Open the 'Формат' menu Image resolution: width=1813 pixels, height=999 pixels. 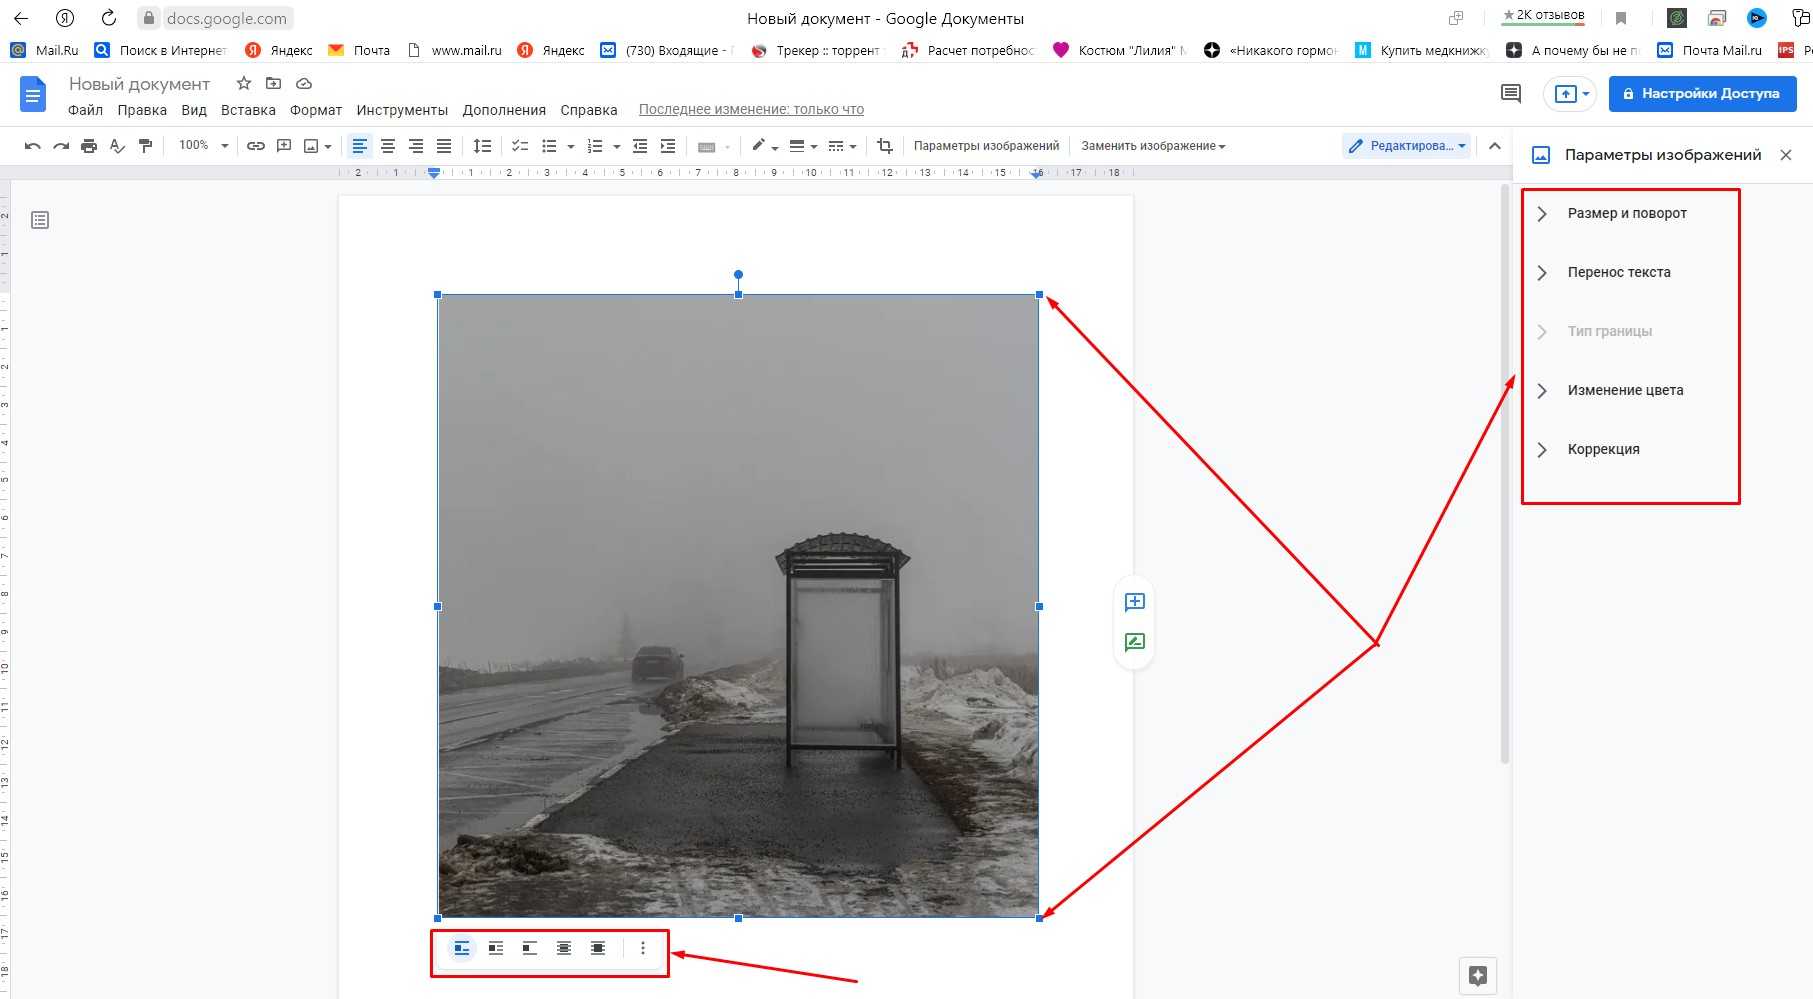(x=316, y=110)
